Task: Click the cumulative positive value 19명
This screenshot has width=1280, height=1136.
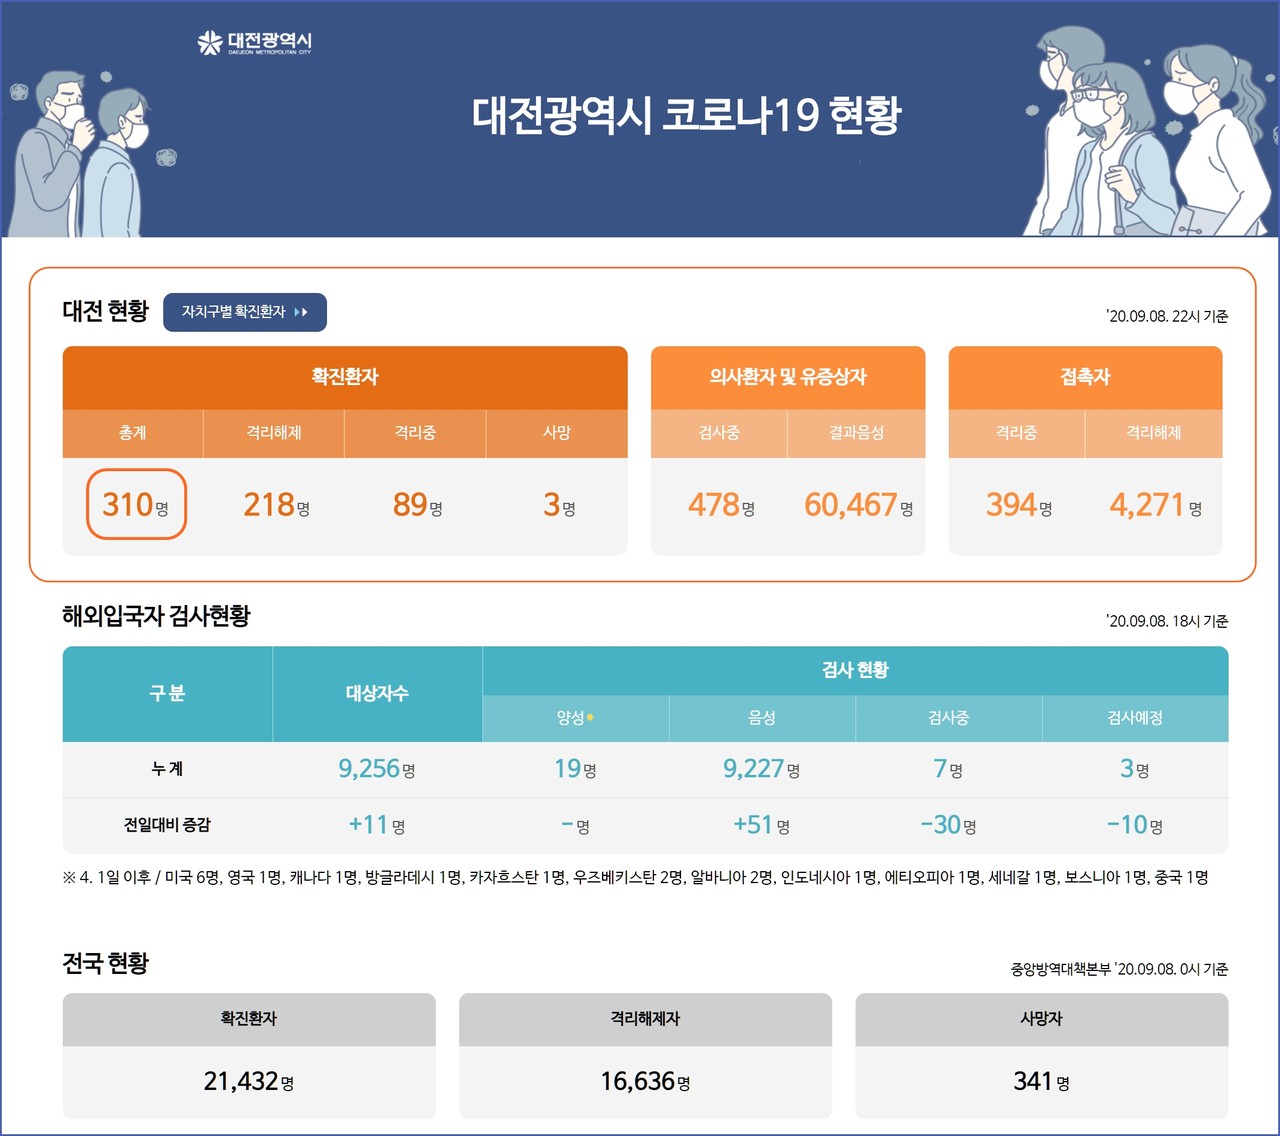Action: tap(575, 769)
